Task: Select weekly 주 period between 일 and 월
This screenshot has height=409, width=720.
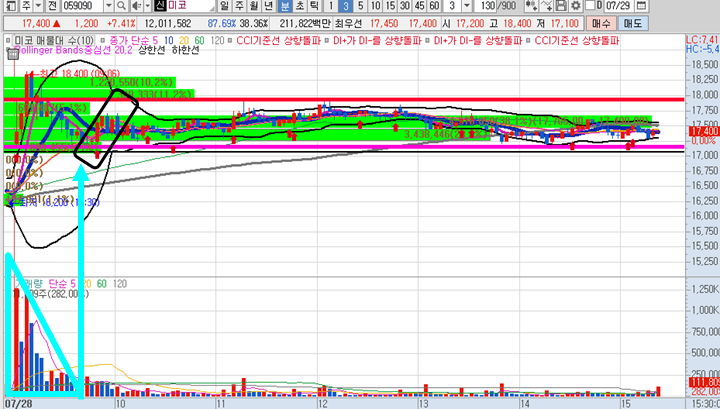Action: 239,6
